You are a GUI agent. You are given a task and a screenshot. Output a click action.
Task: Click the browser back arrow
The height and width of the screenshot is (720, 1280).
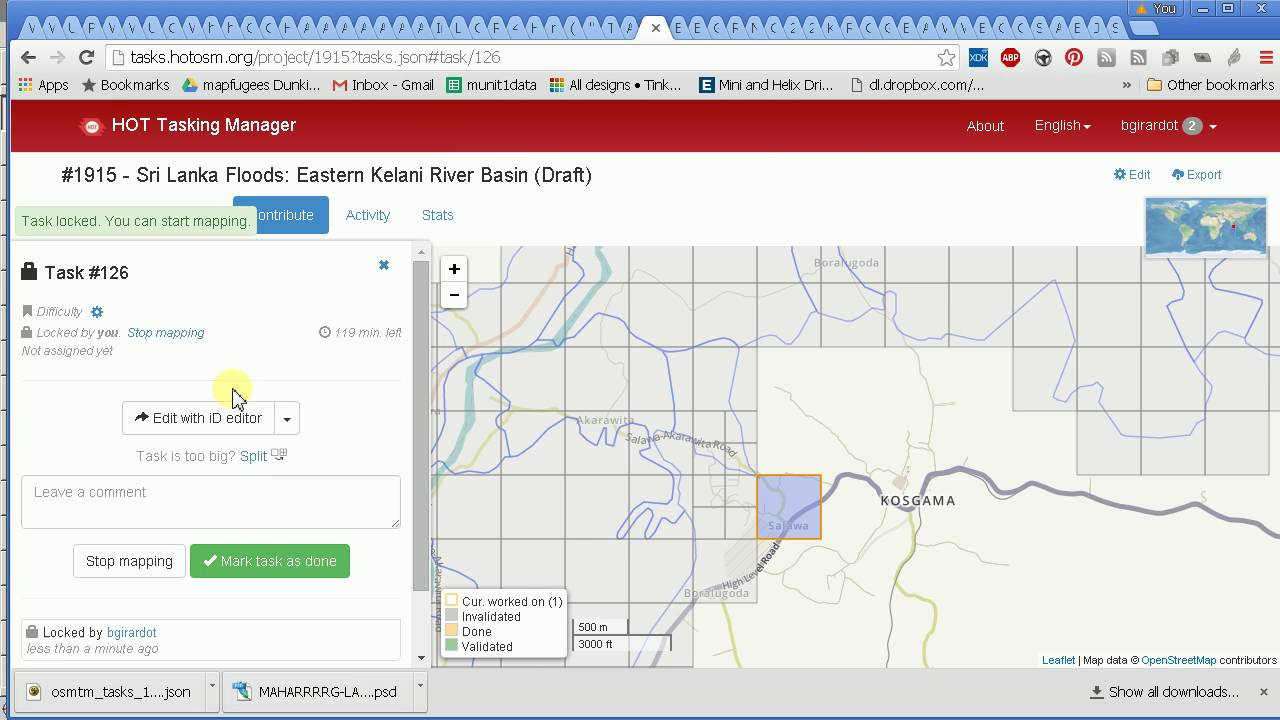[28, 57]
